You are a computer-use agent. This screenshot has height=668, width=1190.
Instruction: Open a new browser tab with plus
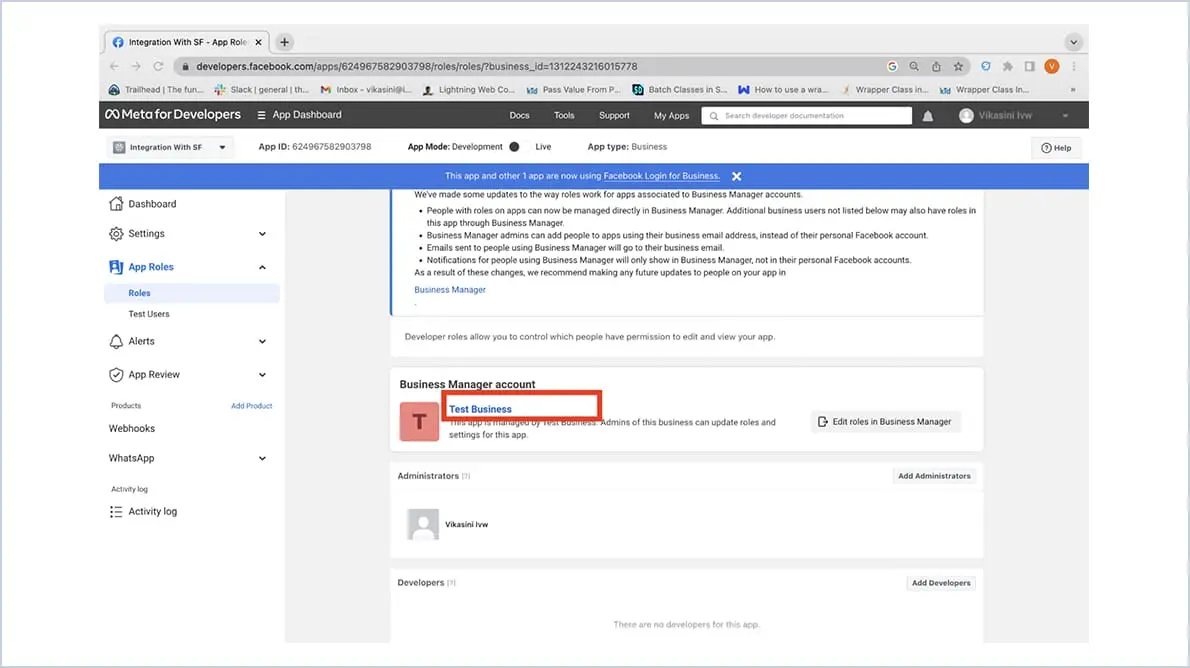[x=285, y=43]
